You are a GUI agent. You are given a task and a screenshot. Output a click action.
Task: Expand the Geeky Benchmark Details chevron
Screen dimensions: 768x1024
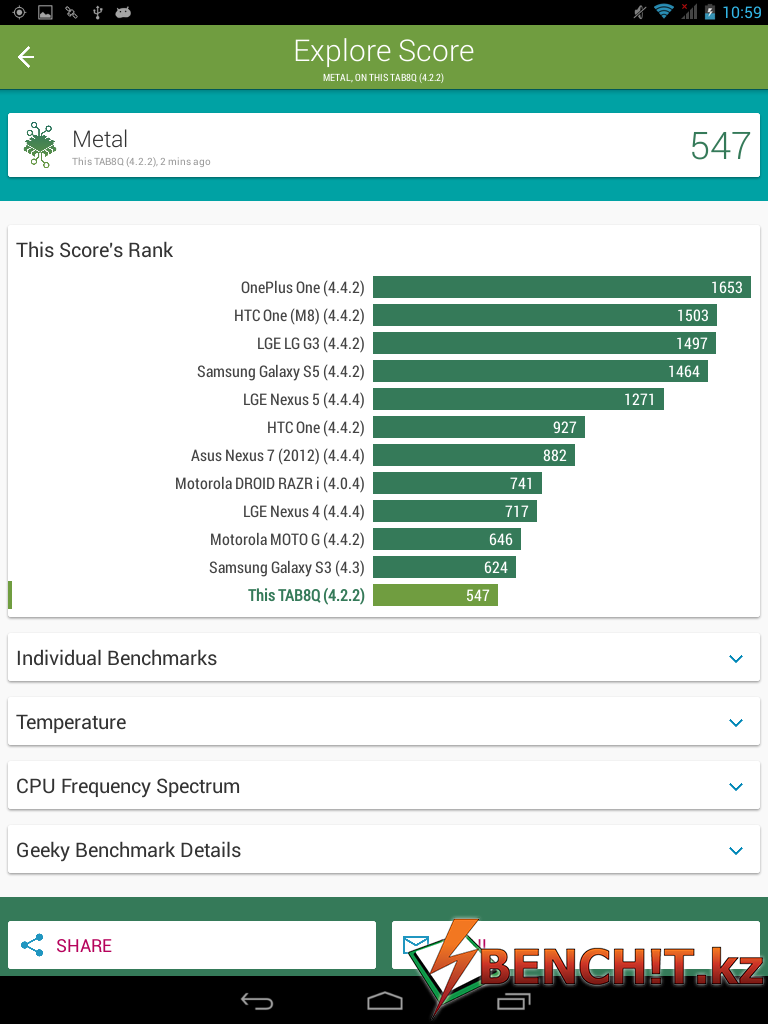pos(736,850)
